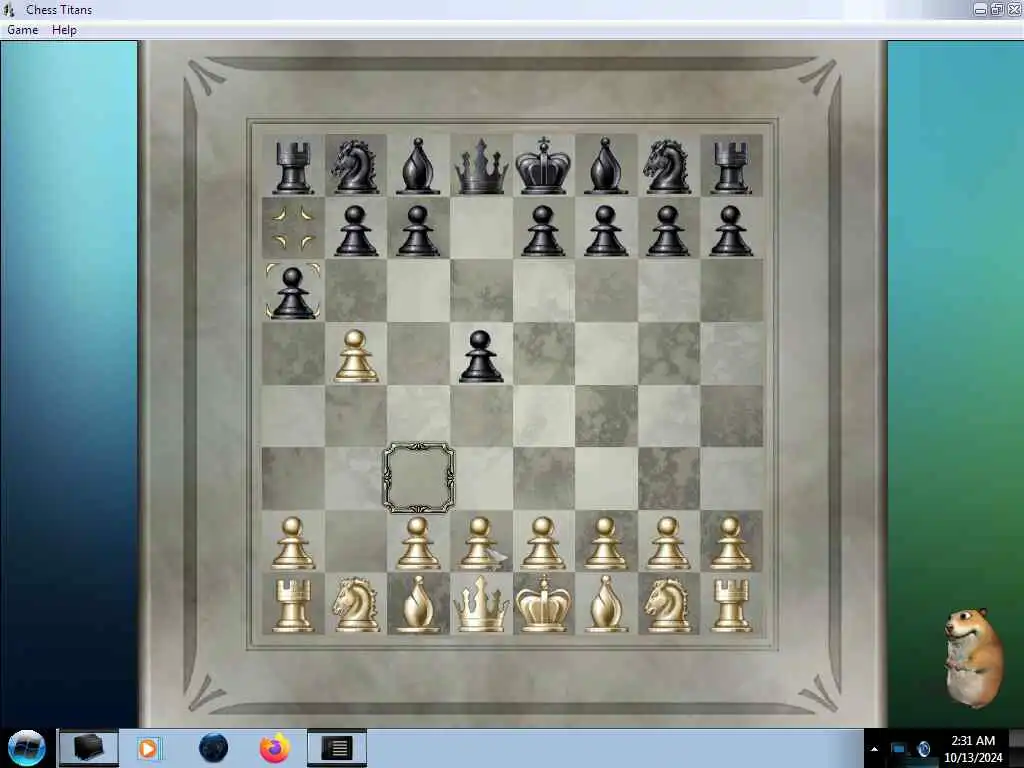Click the black pawn on b7
This screenshot has width=1024, height=768.
[356, 230]
